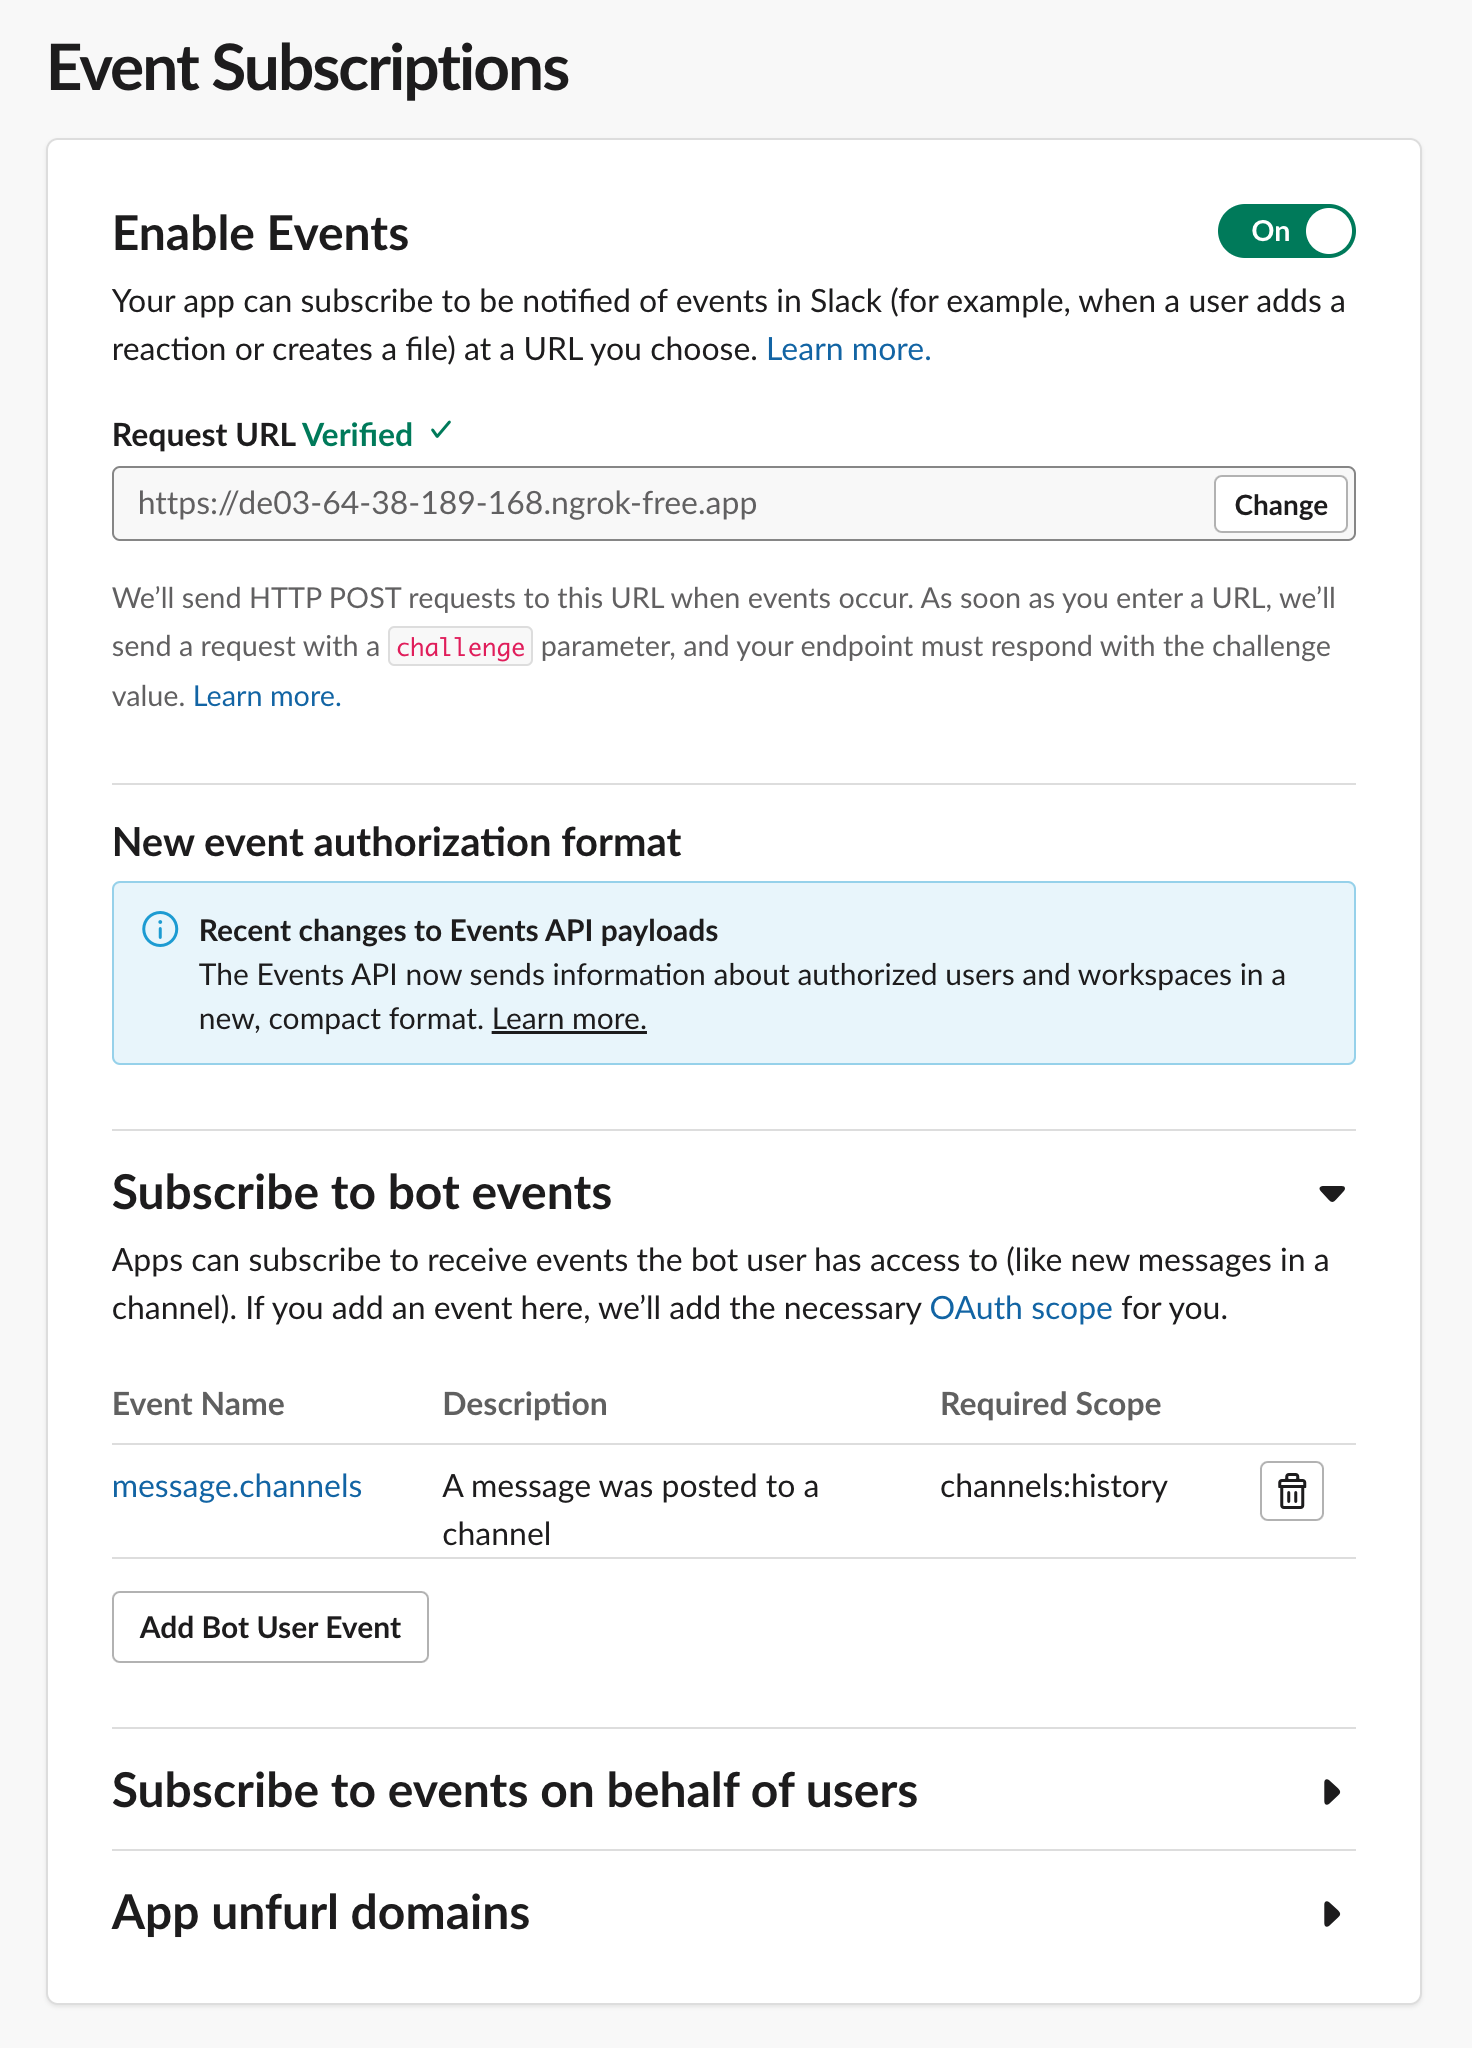Select the channels:history scope text
The image size is (1472, 2048).
point(1053,1486)
